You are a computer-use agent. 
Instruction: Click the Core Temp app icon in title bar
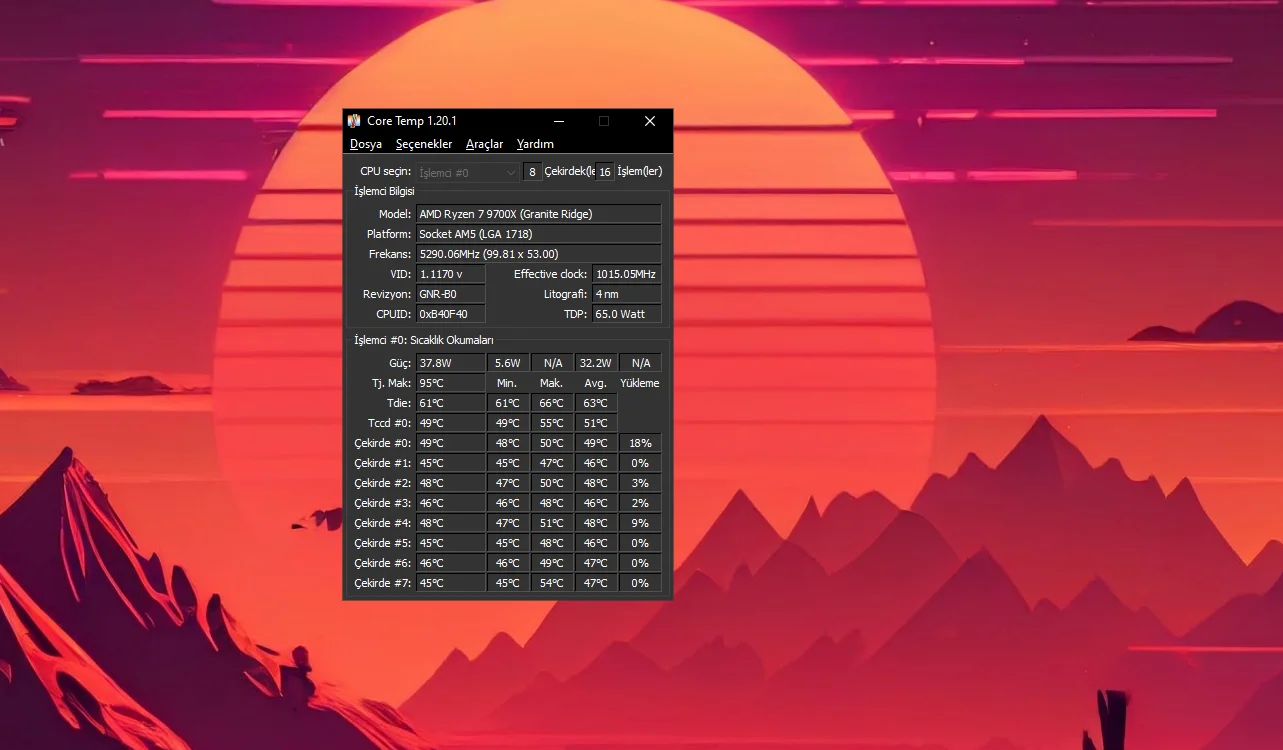(x=354, y=121)
